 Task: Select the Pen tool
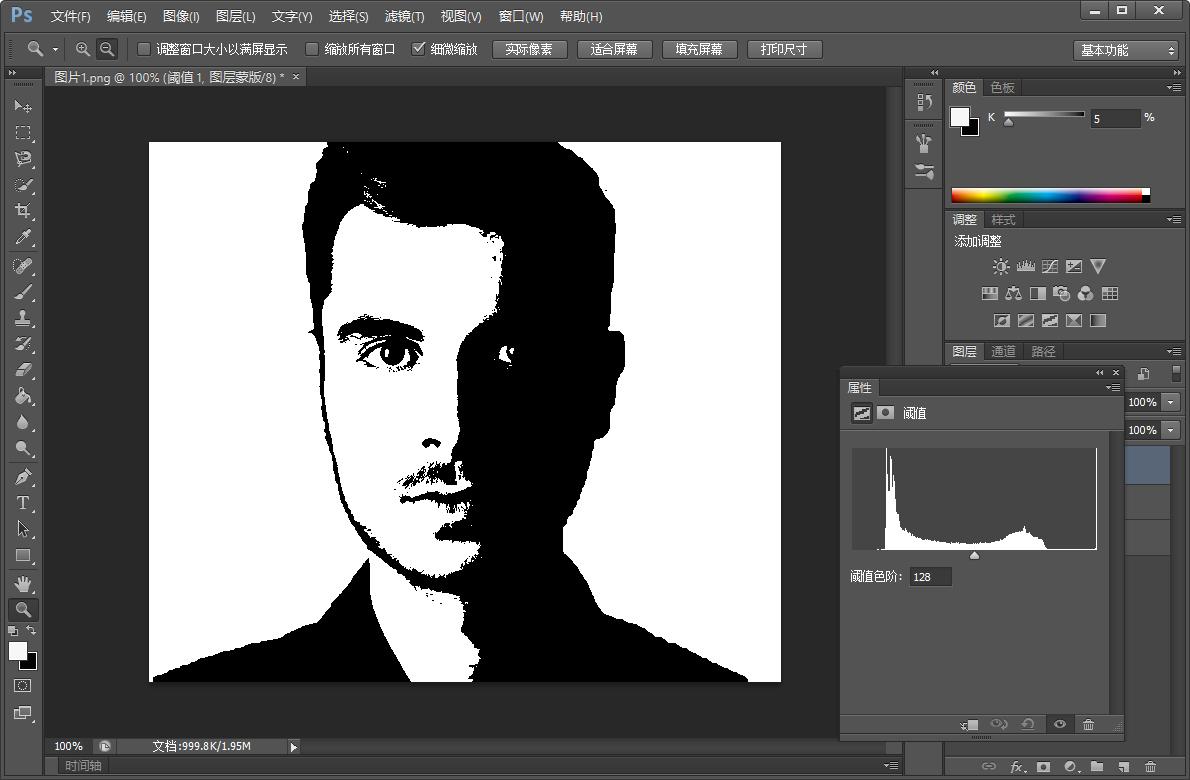23,476
